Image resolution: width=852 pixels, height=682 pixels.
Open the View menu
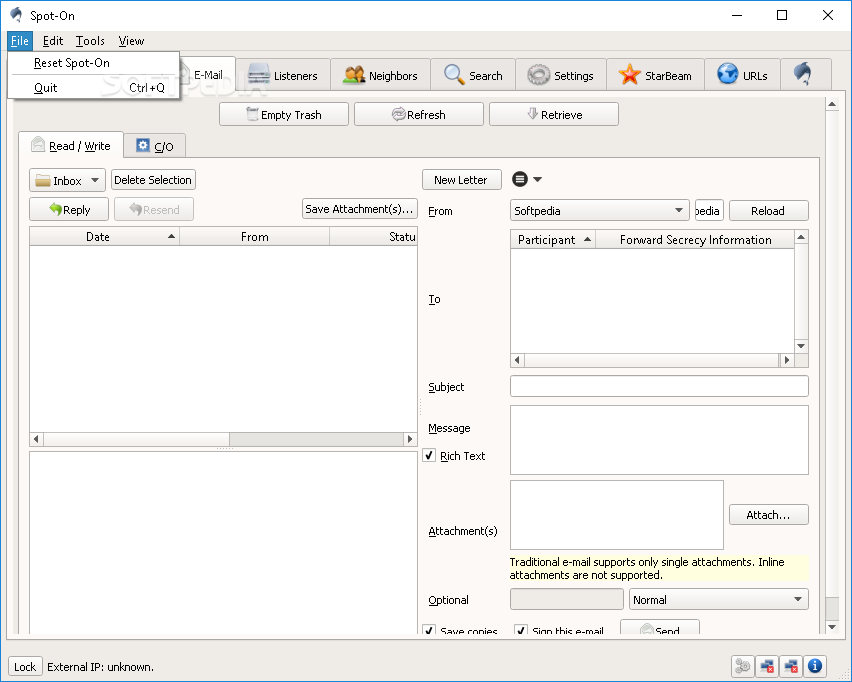[x=131, y=41]
